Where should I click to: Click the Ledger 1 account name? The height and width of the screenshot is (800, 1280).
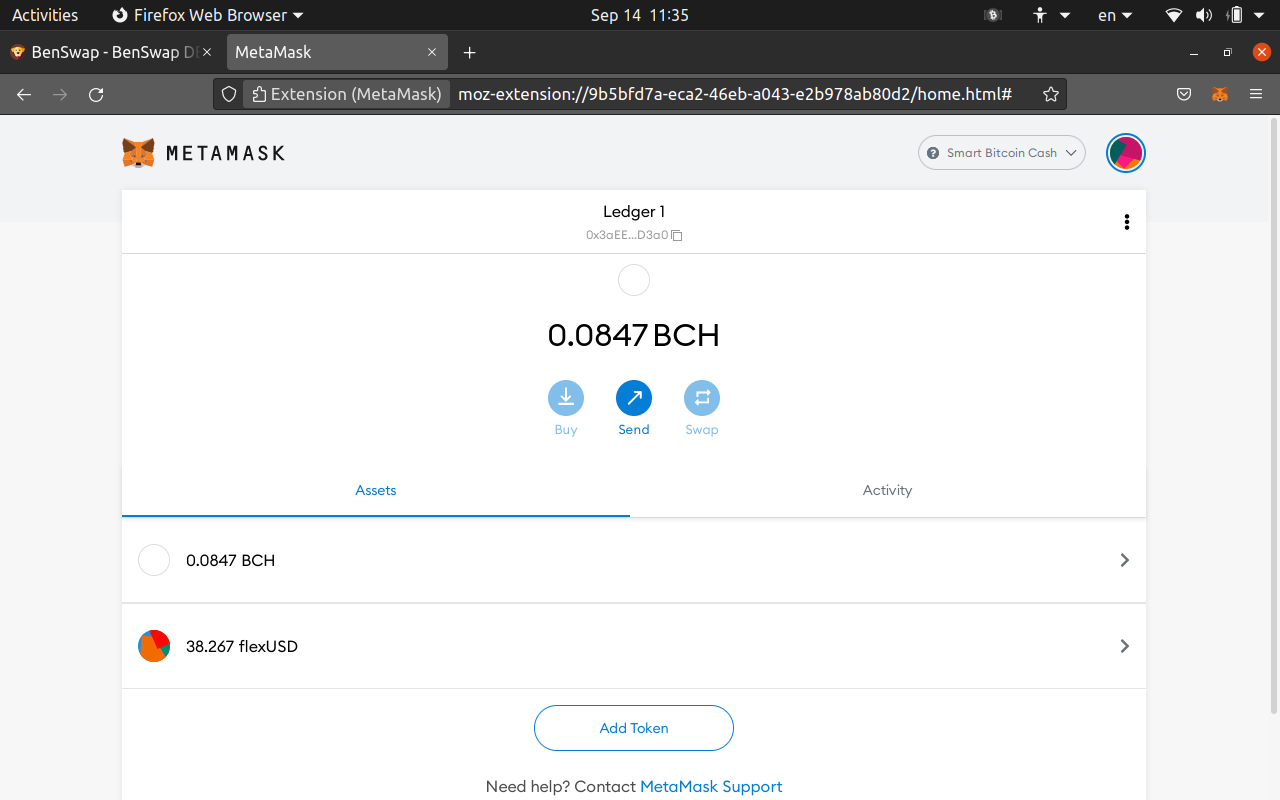tap(634, 212)
